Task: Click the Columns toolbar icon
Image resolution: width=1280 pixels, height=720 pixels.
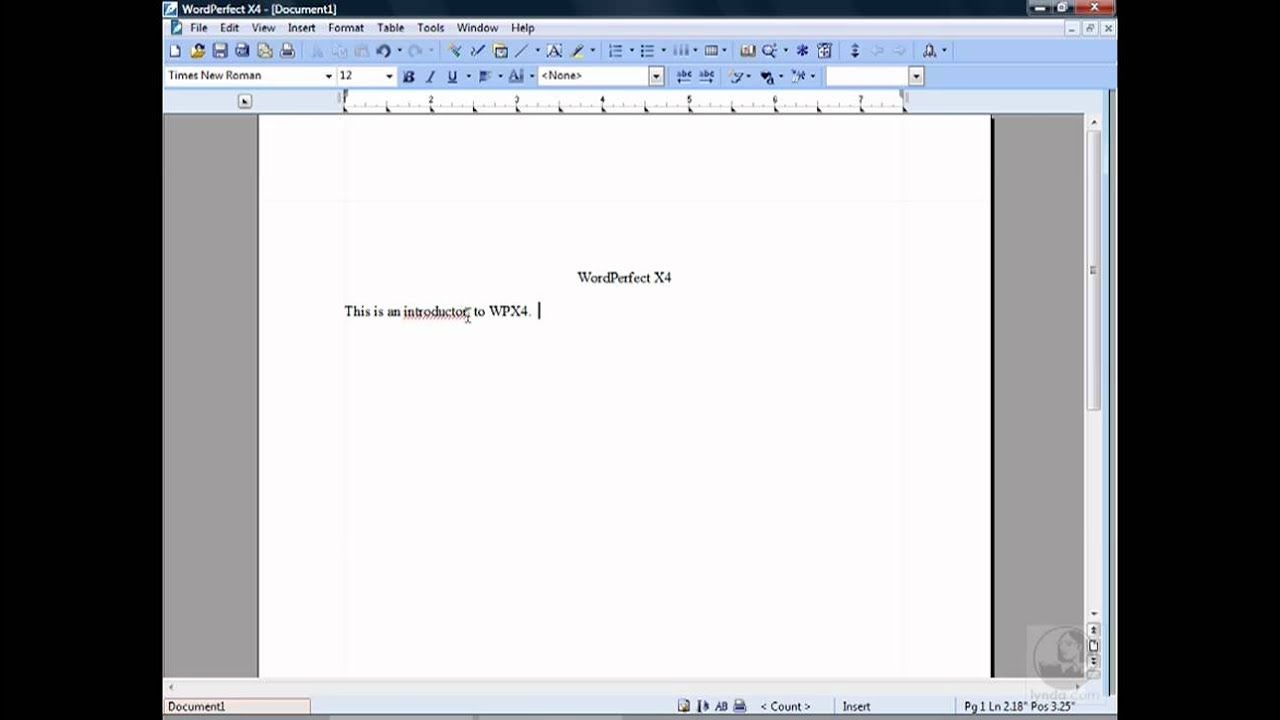Action: [x=680, y=51]
